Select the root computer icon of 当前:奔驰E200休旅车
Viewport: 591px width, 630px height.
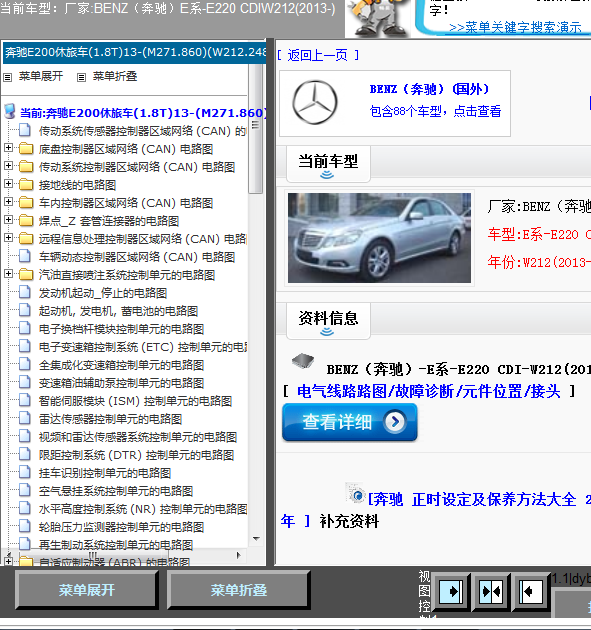coord(10,112)
